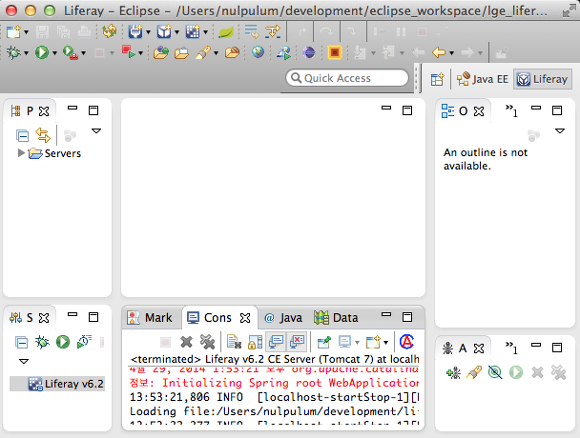
Task: Switch to the Java EE perspective
Action: pyautogui.click(x=482, y=79)
